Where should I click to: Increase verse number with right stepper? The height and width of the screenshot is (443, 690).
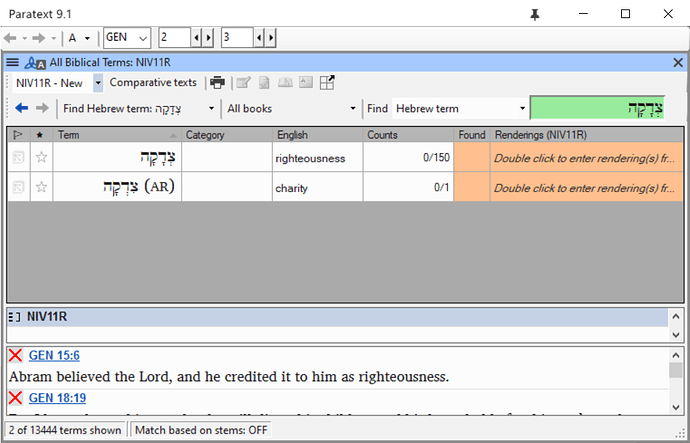(271, 38)
